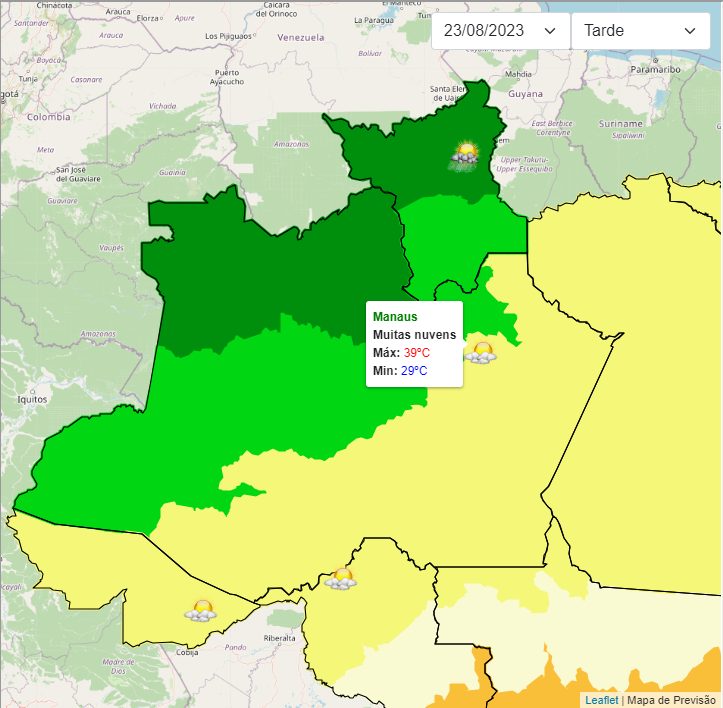Click the rainy weather icon in Roraima

coord(465,155)
